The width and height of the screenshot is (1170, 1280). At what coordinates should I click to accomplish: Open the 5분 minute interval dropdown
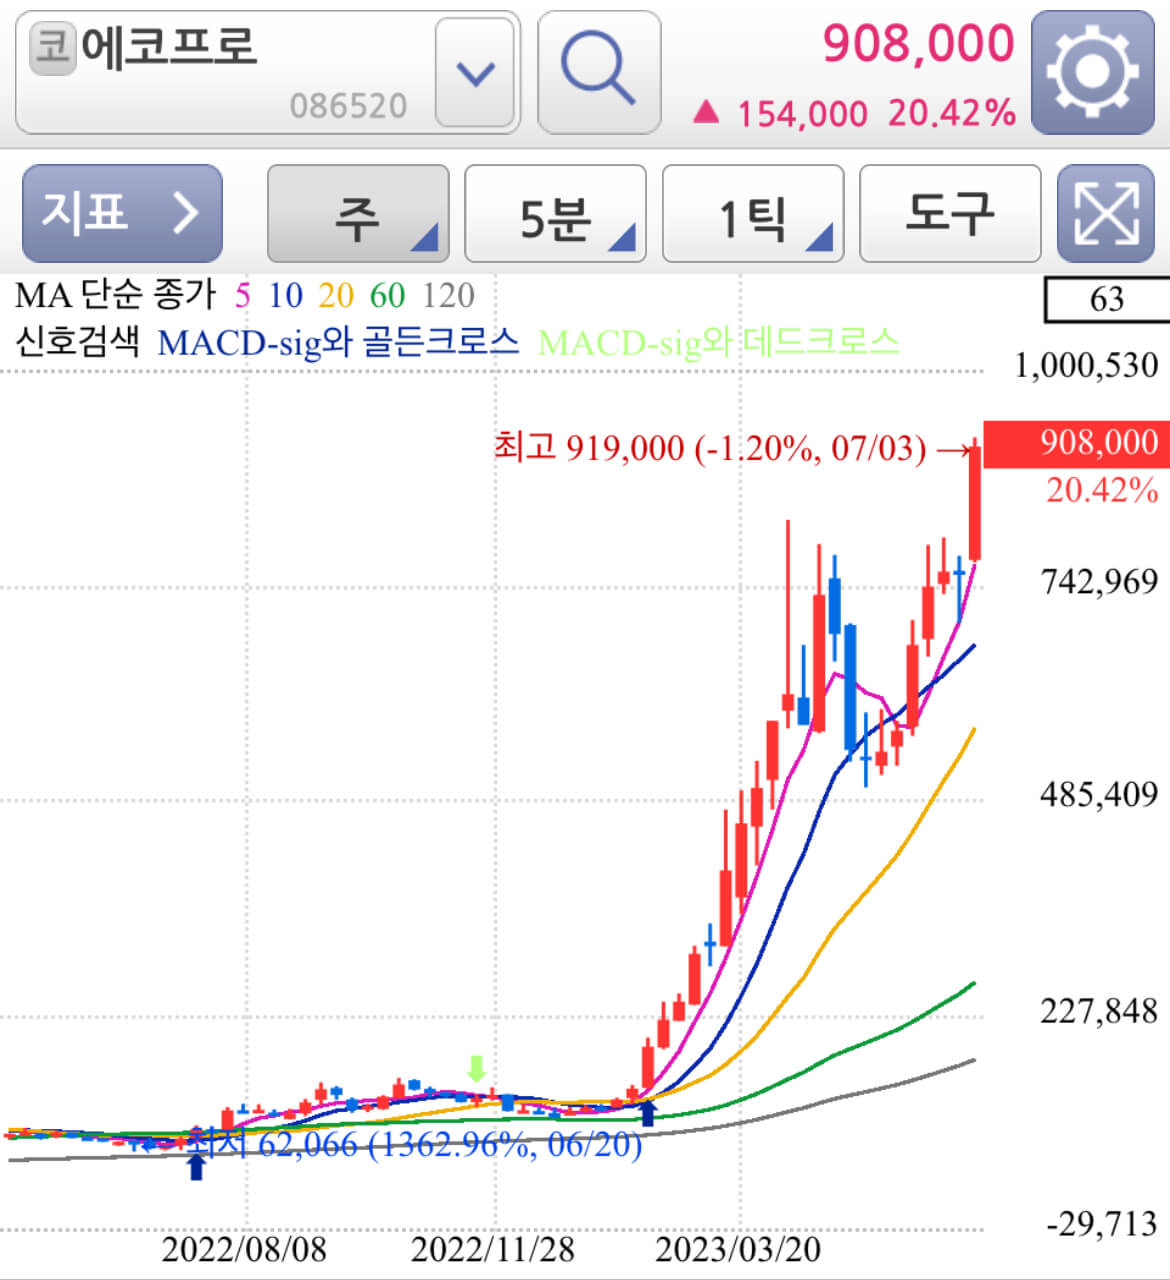click(555, 213)
